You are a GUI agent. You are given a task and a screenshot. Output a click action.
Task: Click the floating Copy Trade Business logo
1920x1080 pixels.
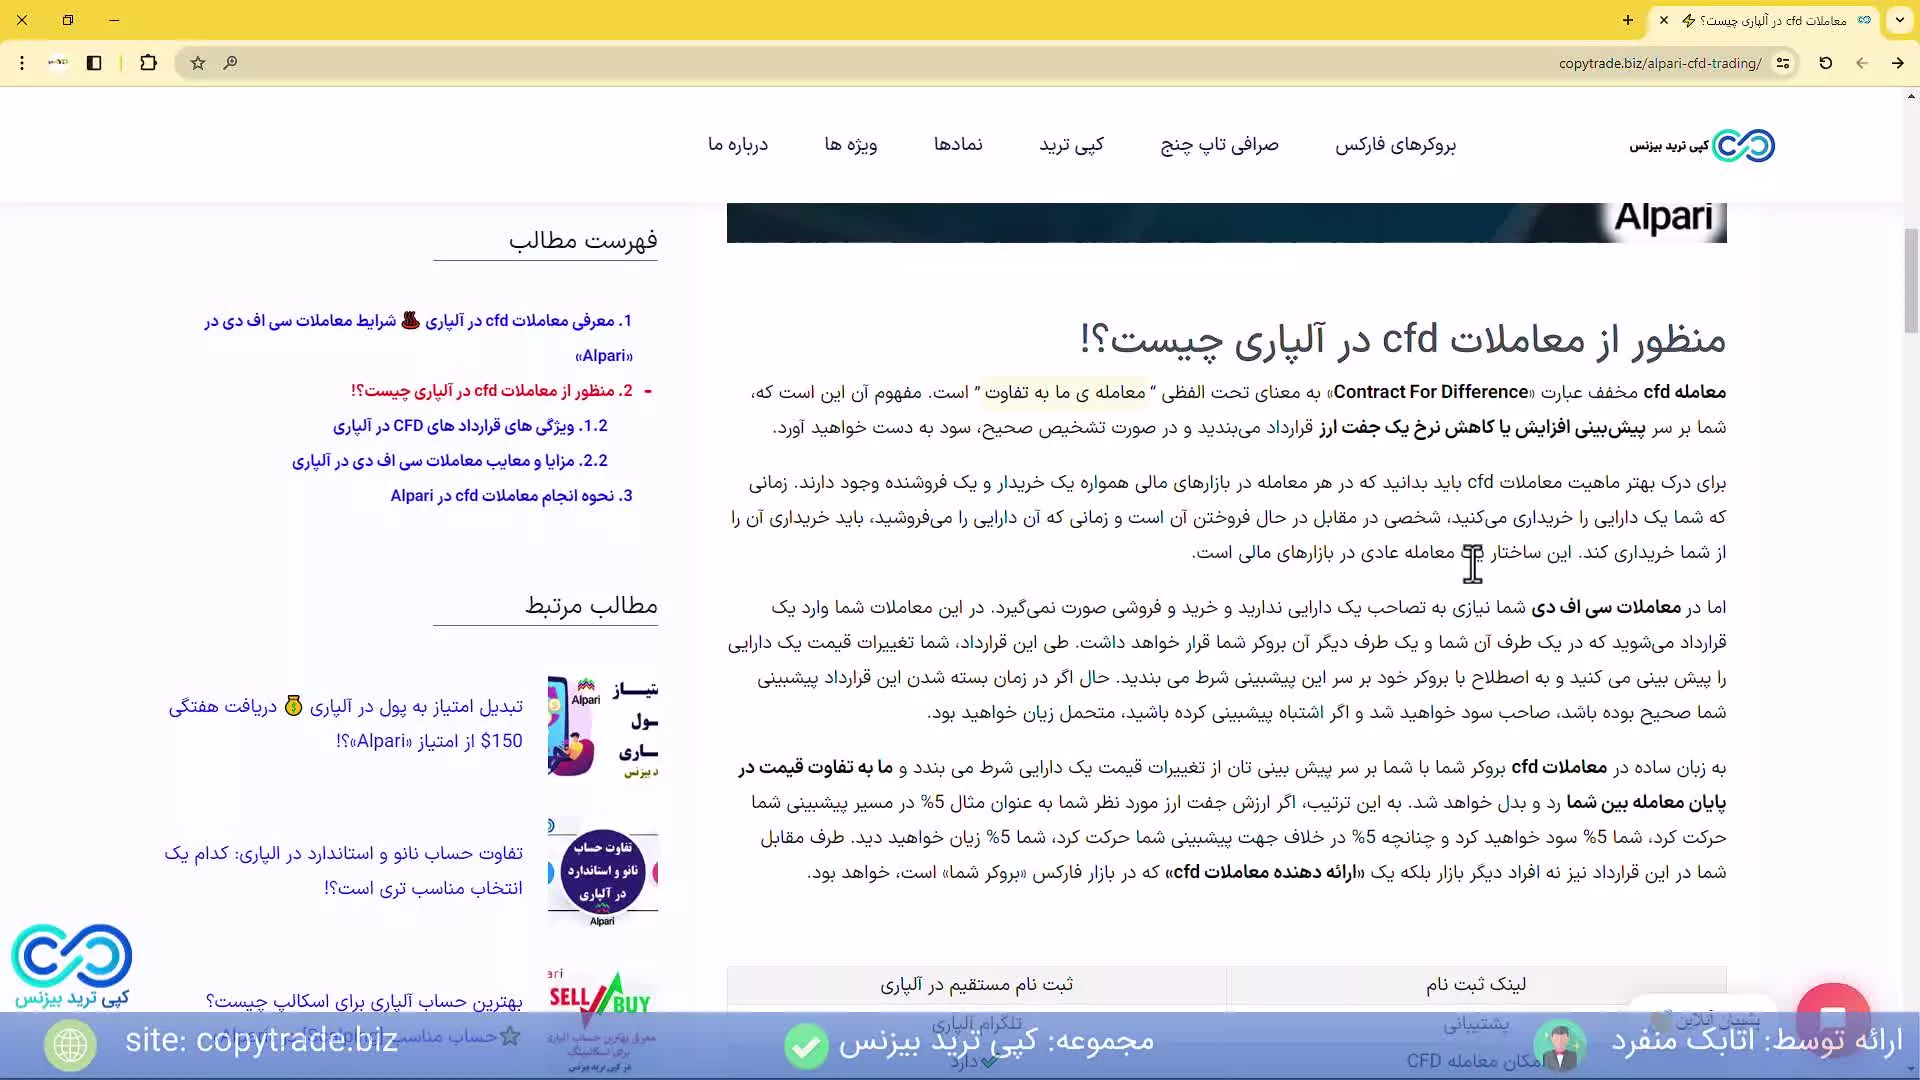coord(72,966)
